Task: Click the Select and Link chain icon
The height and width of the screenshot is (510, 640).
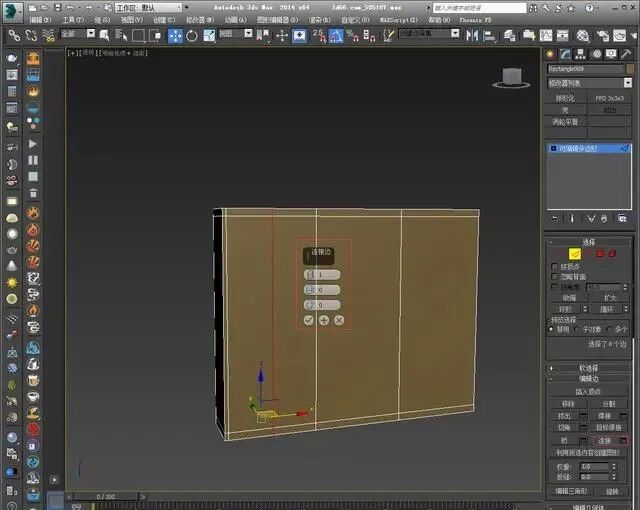Action: pyautogui.click(x=15, y=35)
